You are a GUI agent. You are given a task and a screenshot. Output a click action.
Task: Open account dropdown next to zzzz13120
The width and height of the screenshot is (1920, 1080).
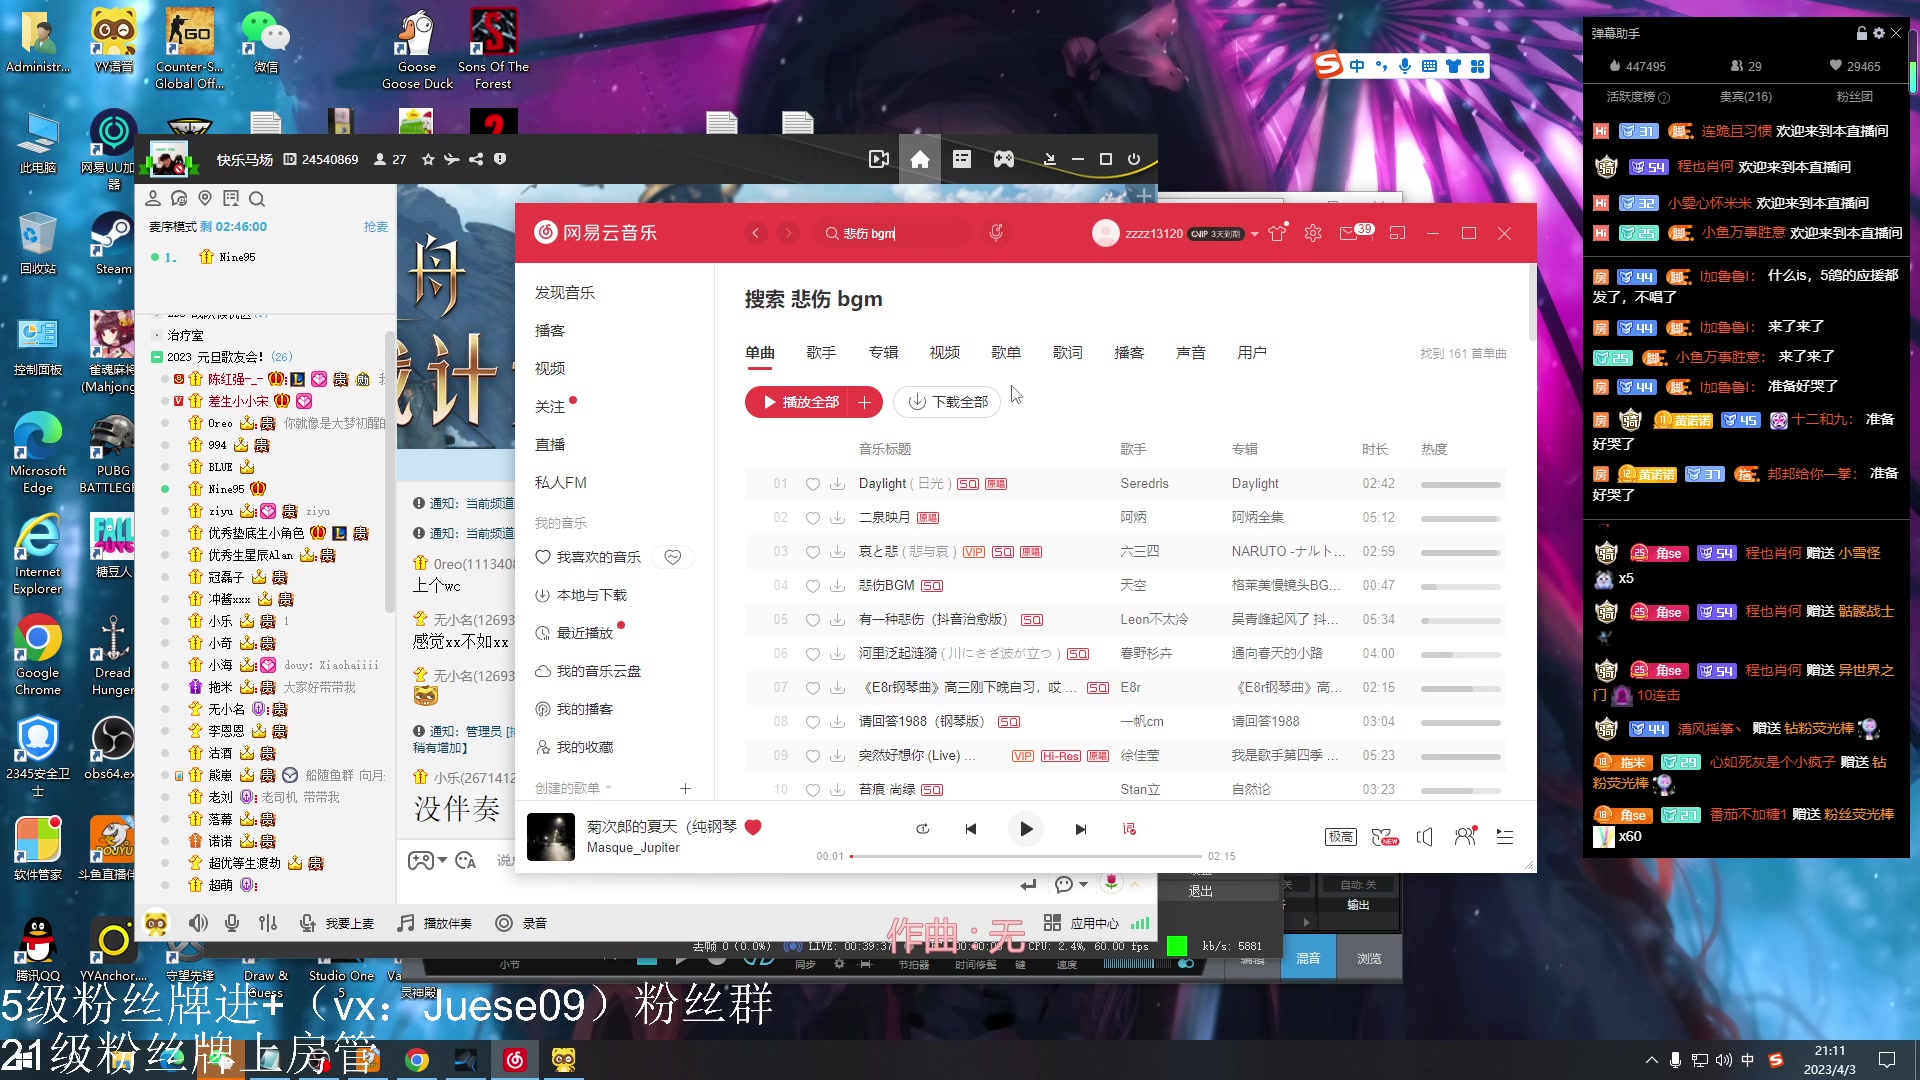pos(1254,234)
